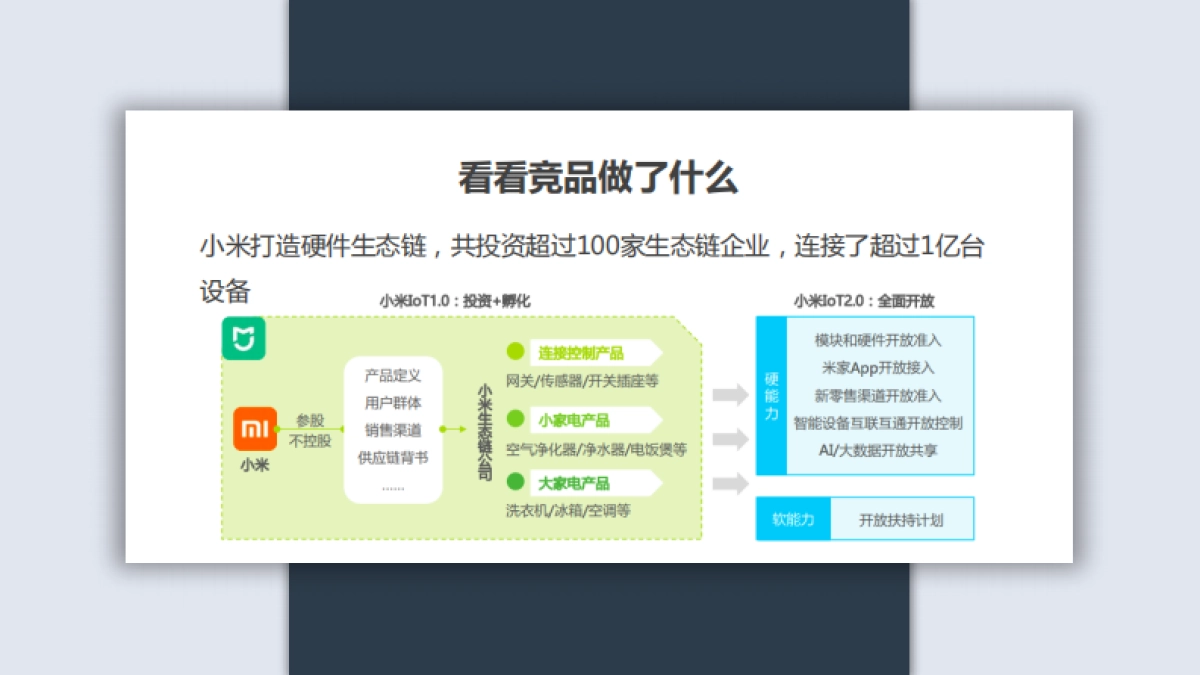This screenshot has width=1200, height=675.
Task: Select the orange MI logo
Action: [256, 428]
